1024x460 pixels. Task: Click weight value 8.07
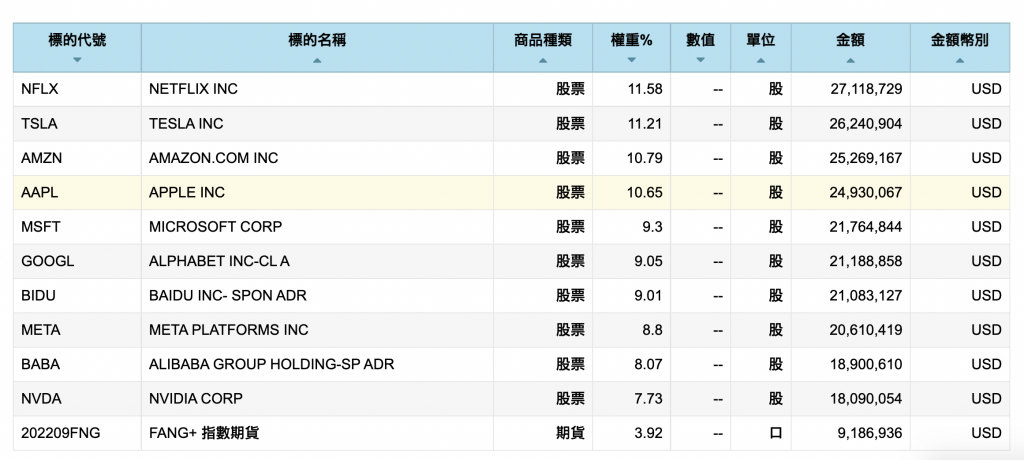[x=648, y=364]
